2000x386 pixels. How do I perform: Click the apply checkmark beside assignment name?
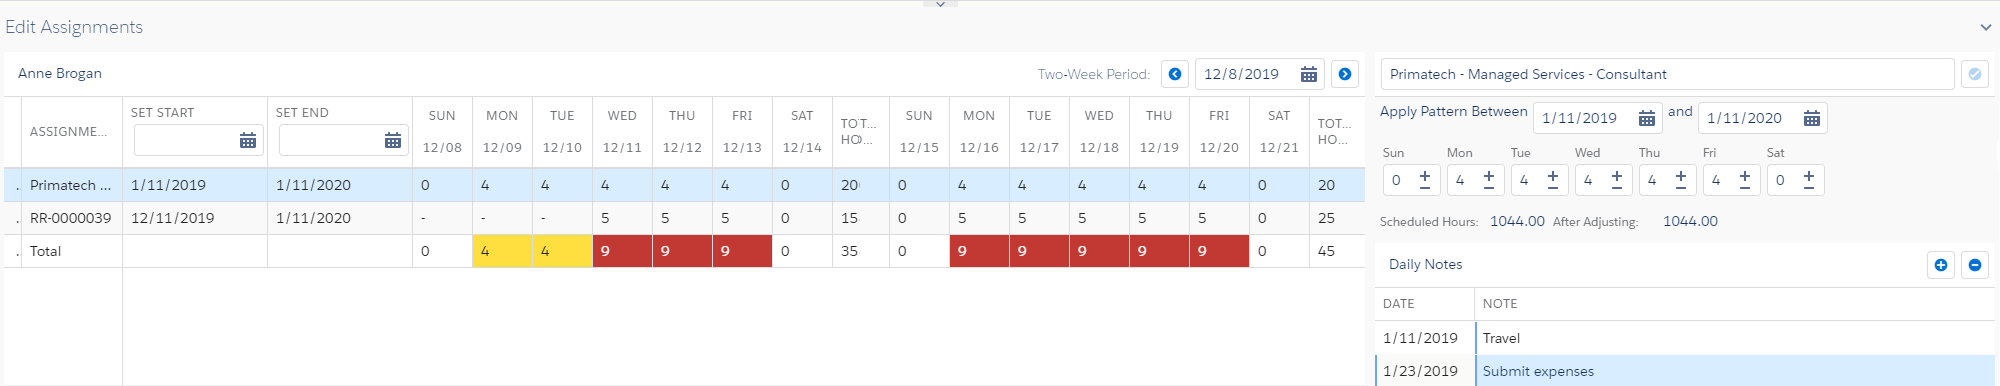coord(1975,74)
